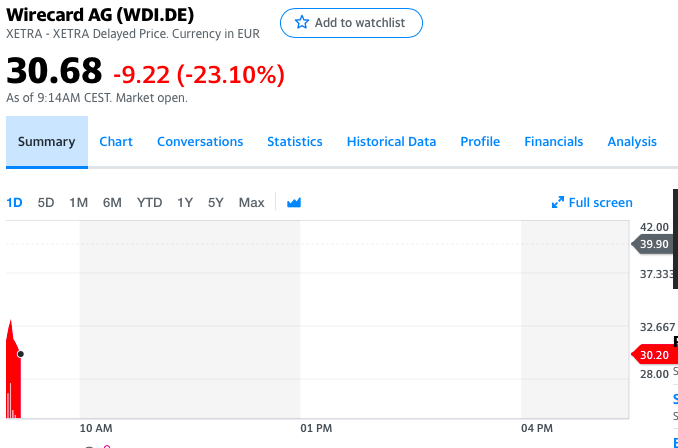
Task: Click the Add to watchlist button
Action: click(x=351, y=23)
